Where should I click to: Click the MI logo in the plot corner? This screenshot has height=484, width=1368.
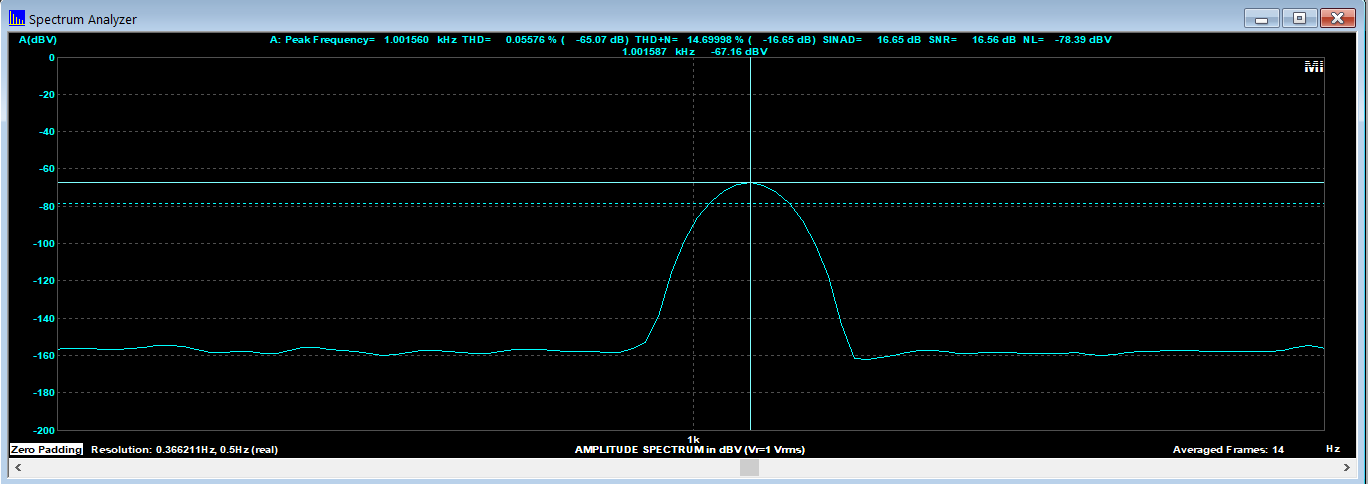[1313, 67]
